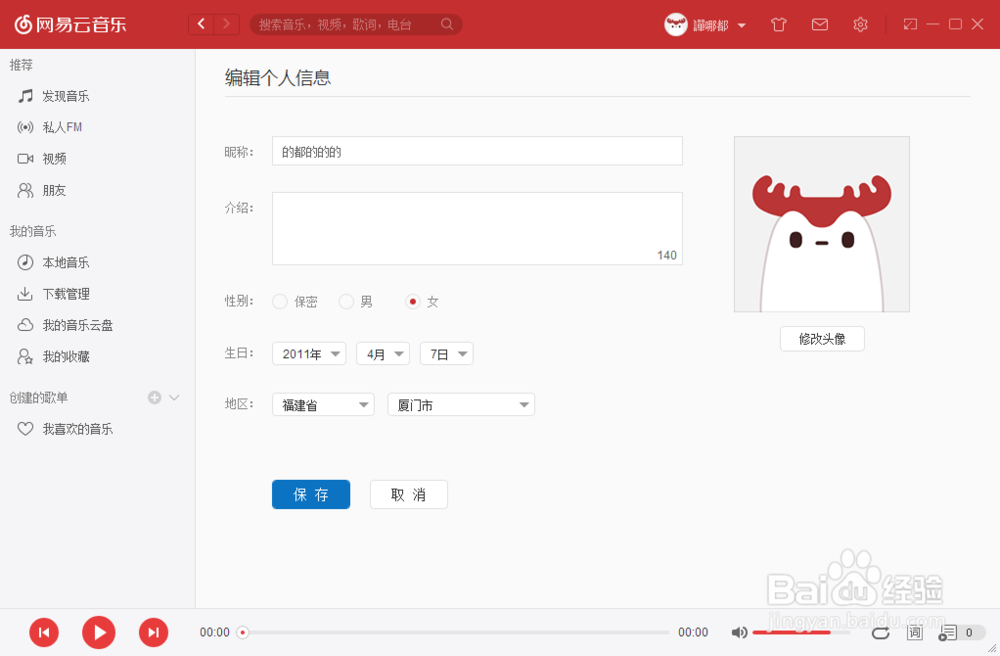The width and height of the screenshot is (1000, 656).
Task: Open the account menu arrow next to 譚哪都
Action: point(743,23)
